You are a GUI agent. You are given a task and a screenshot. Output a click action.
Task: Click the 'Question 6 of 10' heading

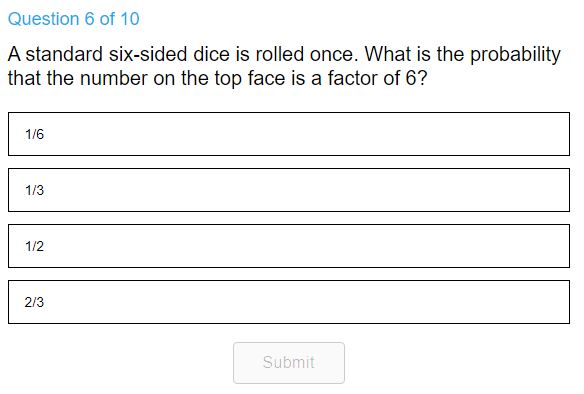(74, 19)
